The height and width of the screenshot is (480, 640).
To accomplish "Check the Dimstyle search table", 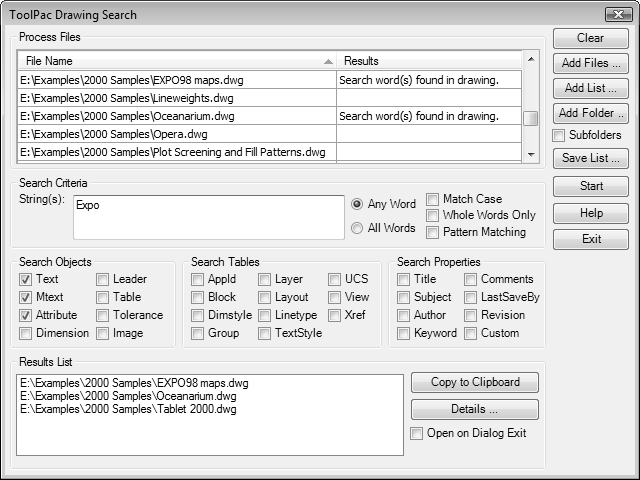I will coord(198,315).
